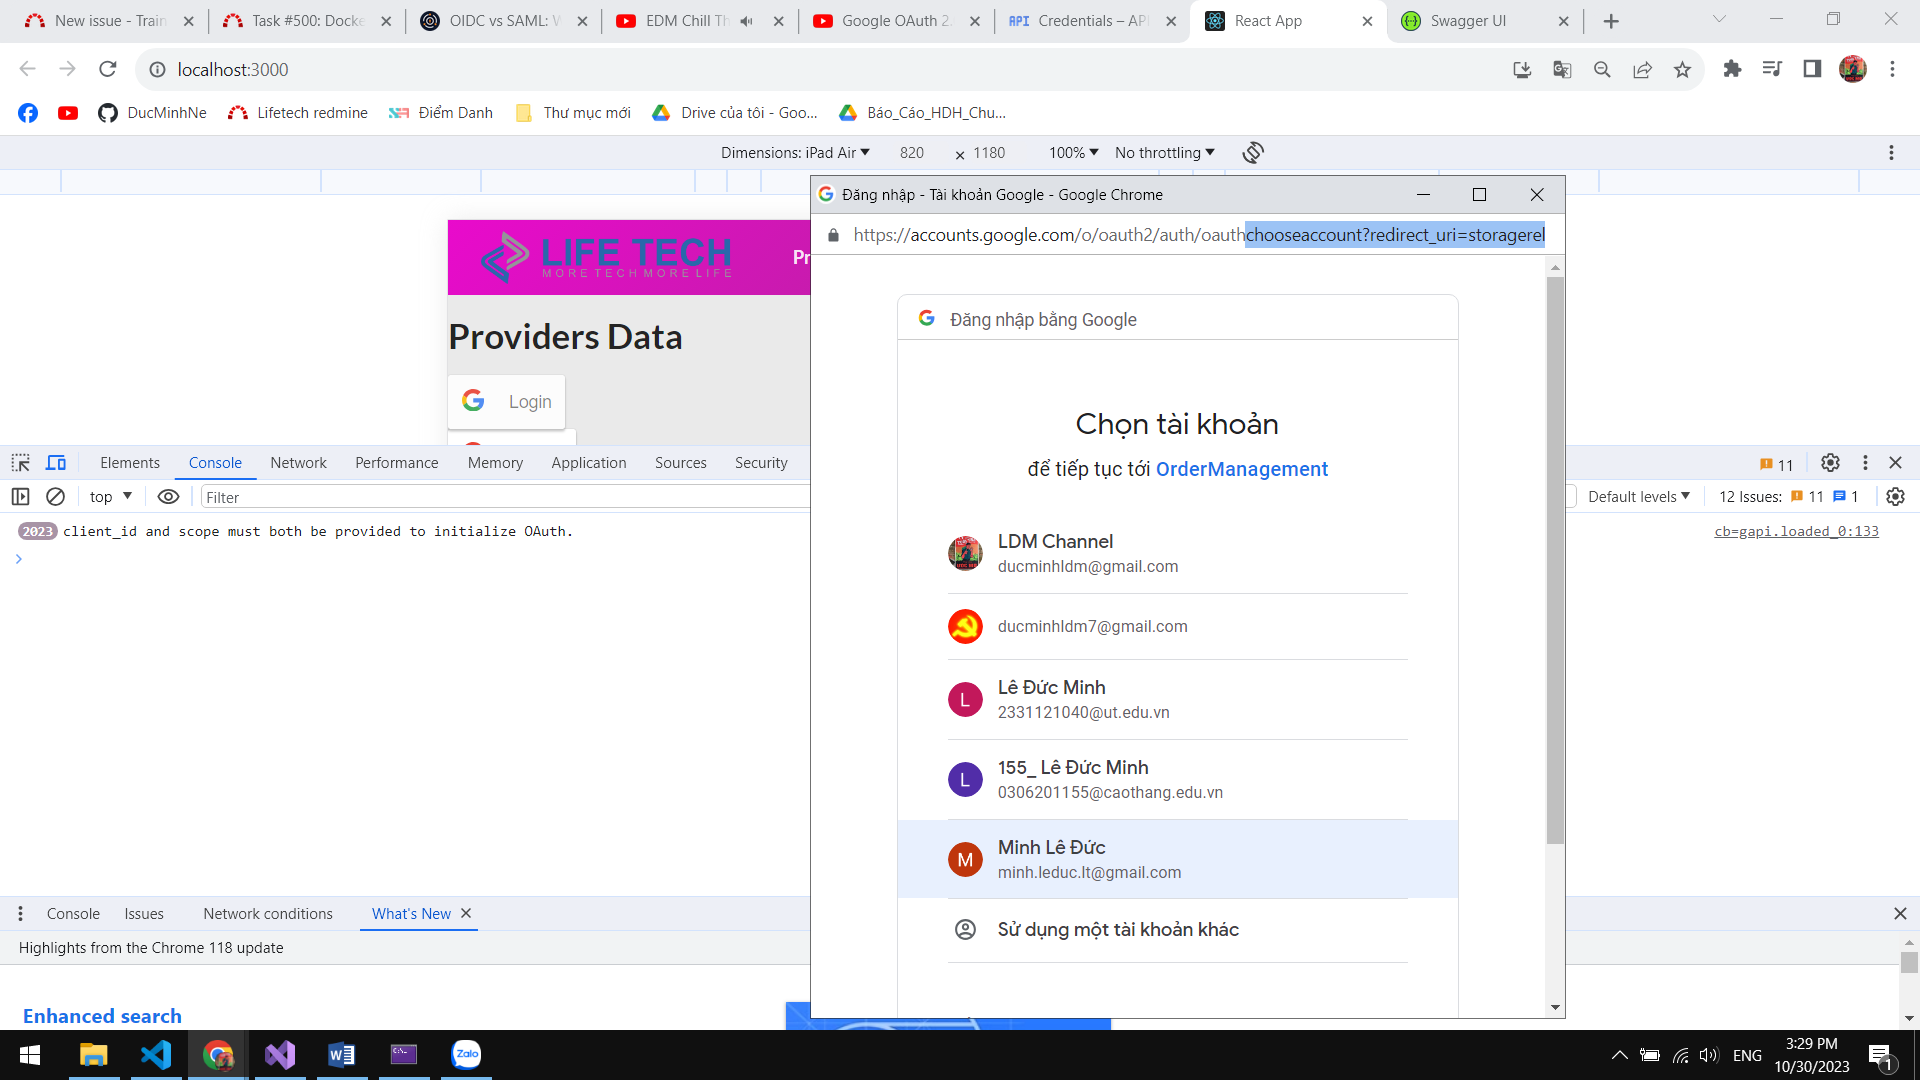This screenshot has height=1080, width=1920.
Task: Open DevTools settings gear icon
Action: tap(1830, 463)
